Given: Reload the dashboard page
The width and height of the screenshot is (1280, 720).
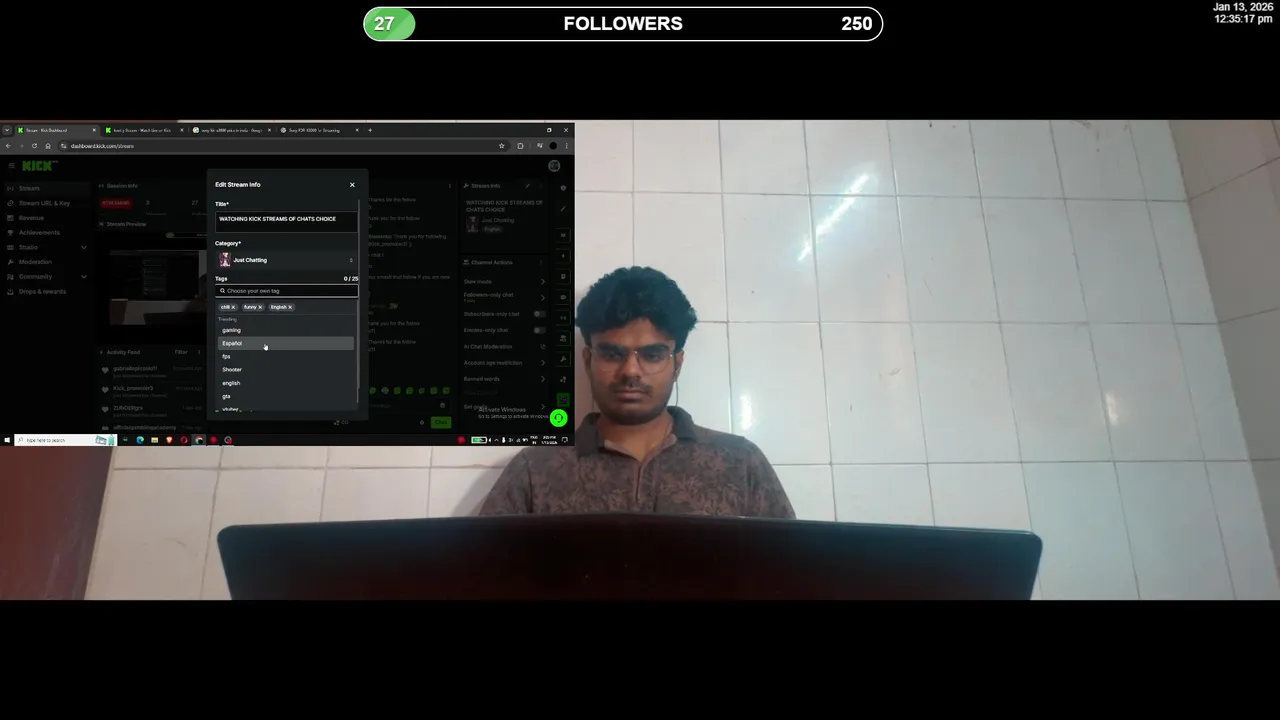Looking at the screenshot, I should pos(34,146).
